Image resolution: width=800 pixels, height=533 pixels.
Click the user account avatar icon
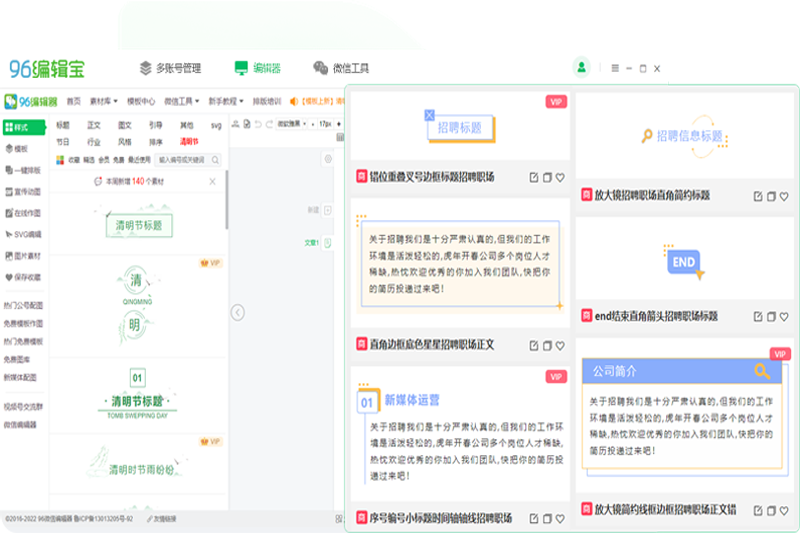(x=581, y=68)
